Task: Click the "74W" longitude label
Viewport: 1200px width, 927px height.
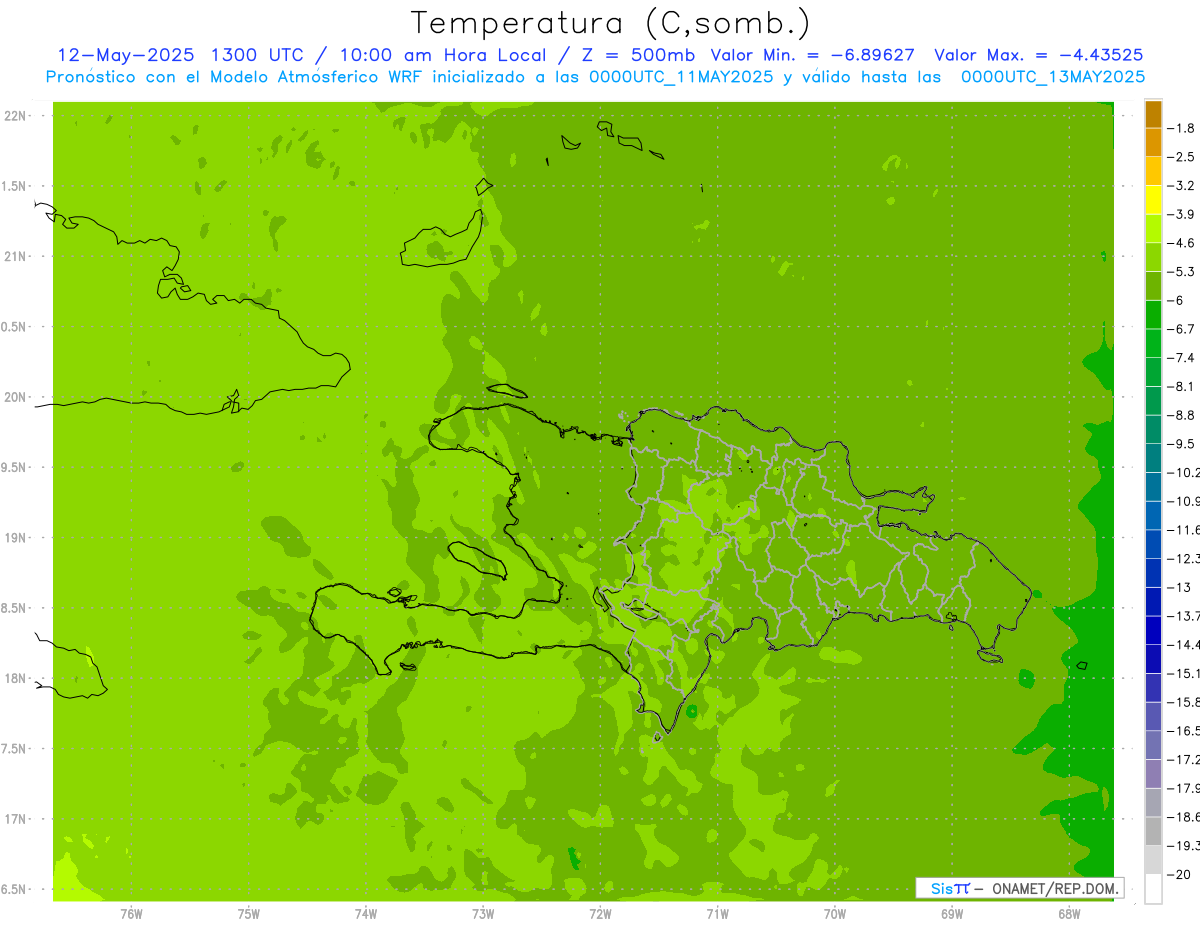Action: [365, 914]
